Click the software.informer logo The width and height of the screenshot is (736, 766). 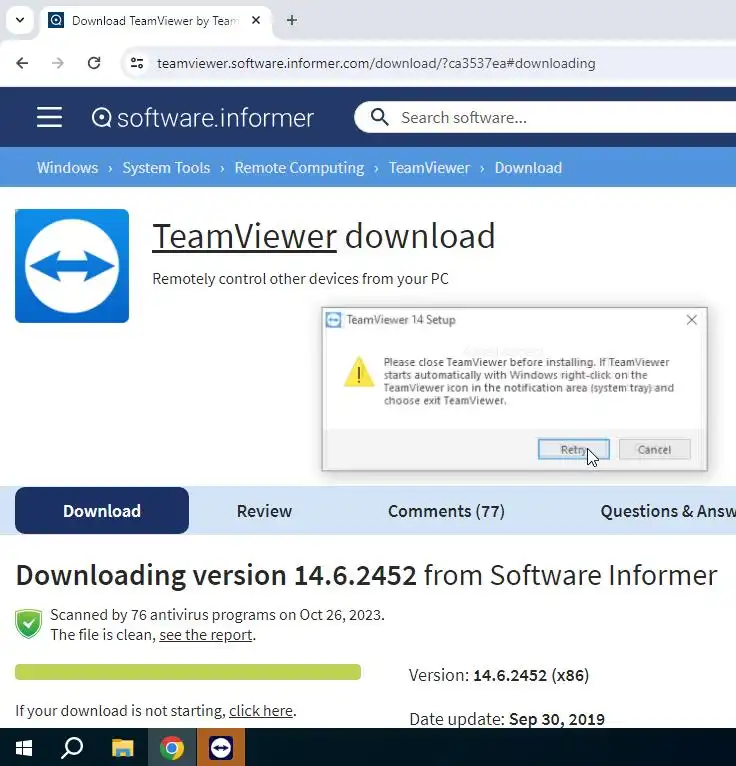coord(203,118)
